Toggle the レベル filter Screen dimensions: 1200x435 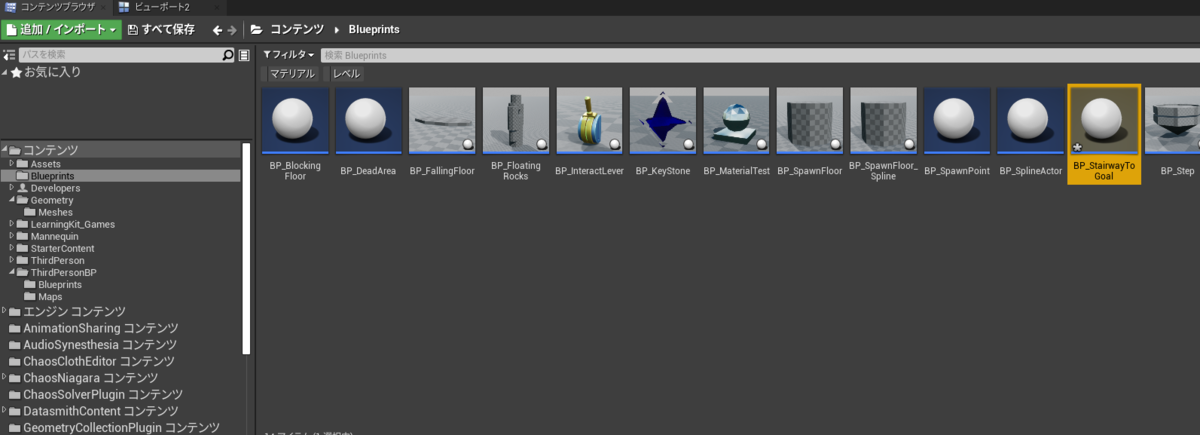pyautogui.click(x=346, y=74)
